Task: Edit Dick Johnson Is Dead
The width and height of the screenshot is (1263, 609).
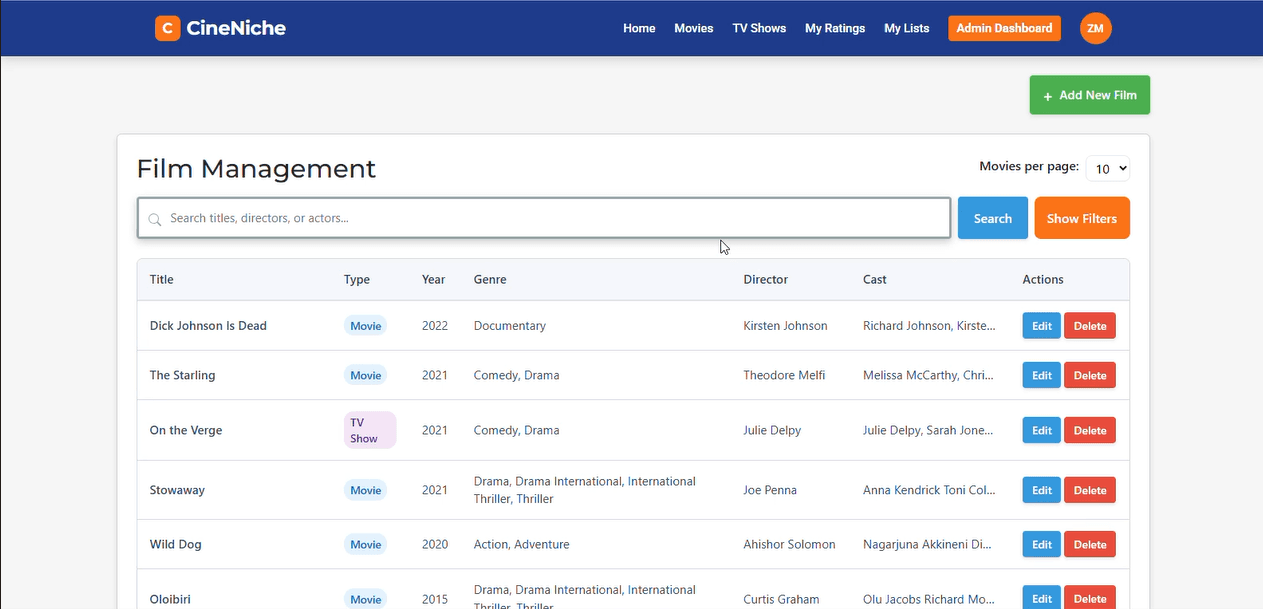Action: point(1041,326)
